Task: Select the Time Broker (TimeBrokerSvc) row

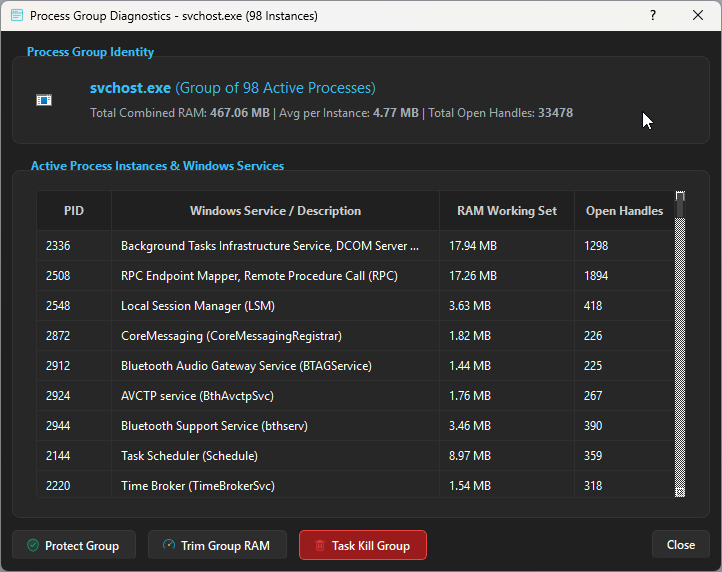Action: [355, 484]
